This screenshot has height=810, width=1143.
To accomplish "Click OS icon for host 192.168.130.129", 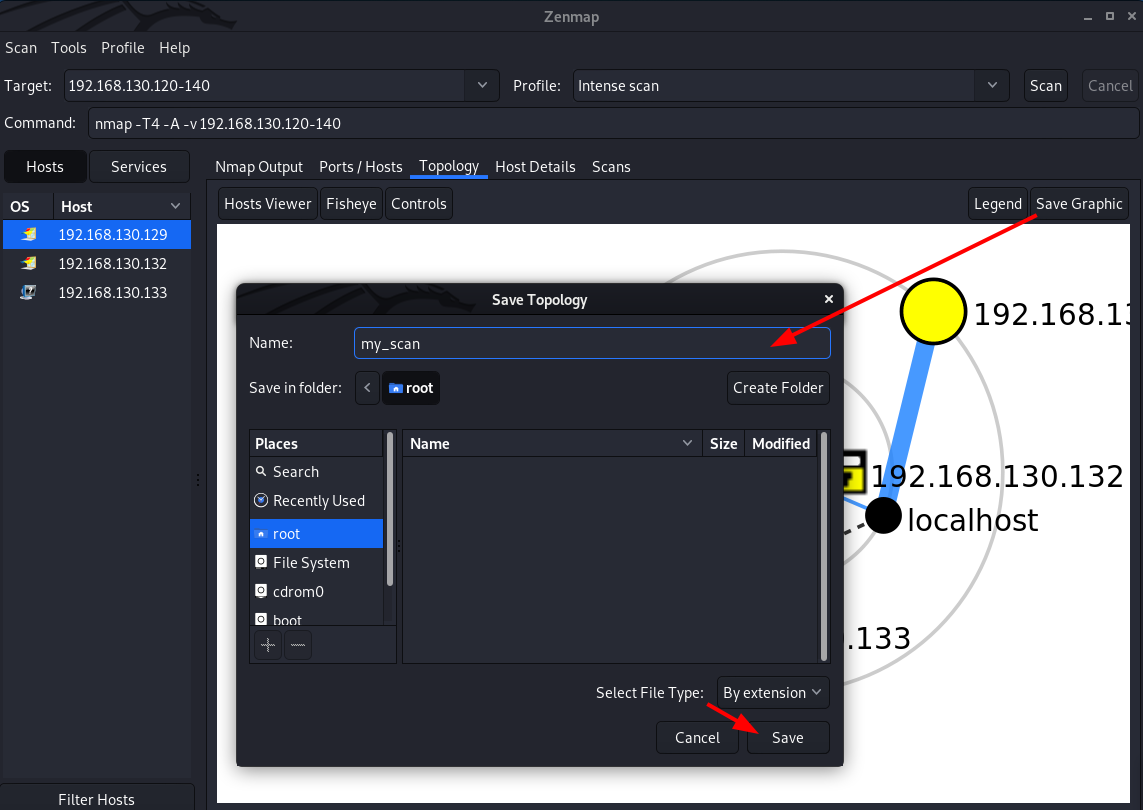I will coord(28,235).
